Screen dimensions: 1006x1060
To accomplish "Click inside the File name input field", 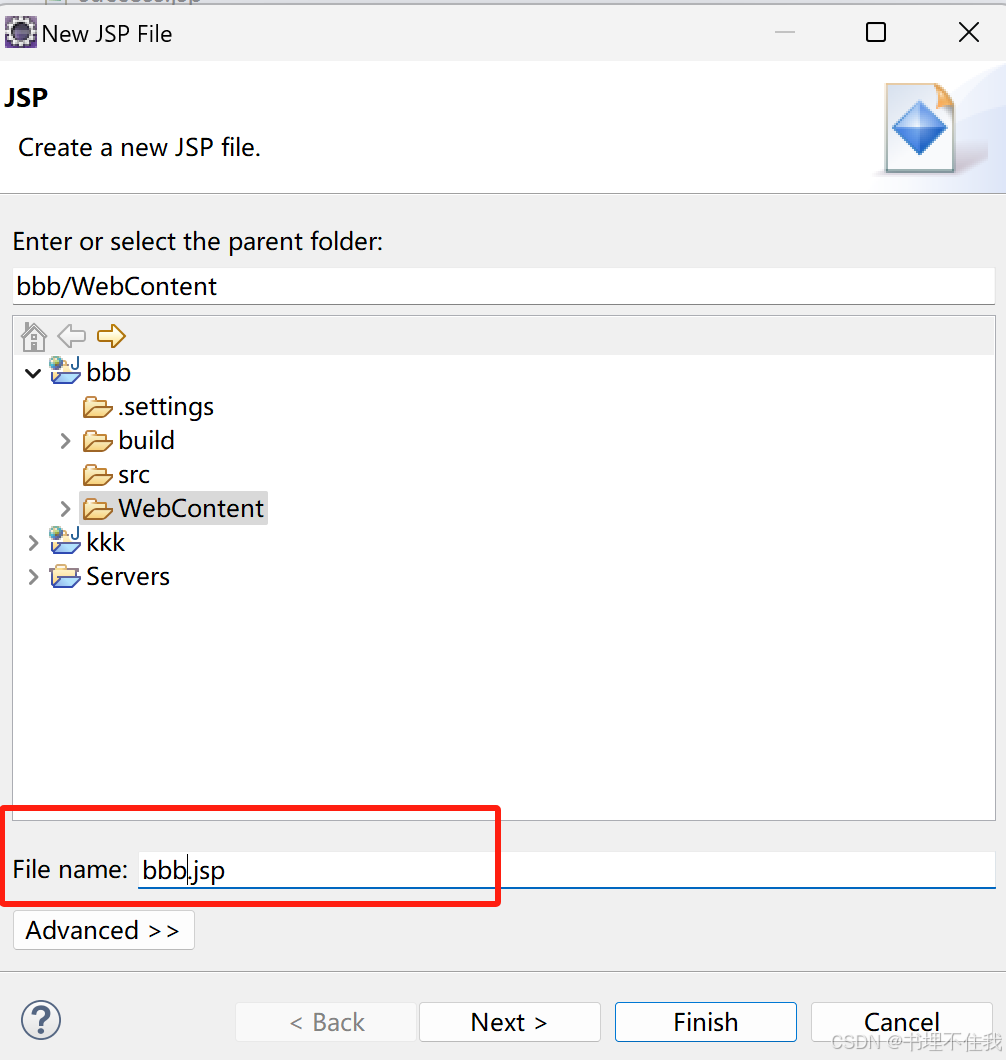I will coord(300,870).
